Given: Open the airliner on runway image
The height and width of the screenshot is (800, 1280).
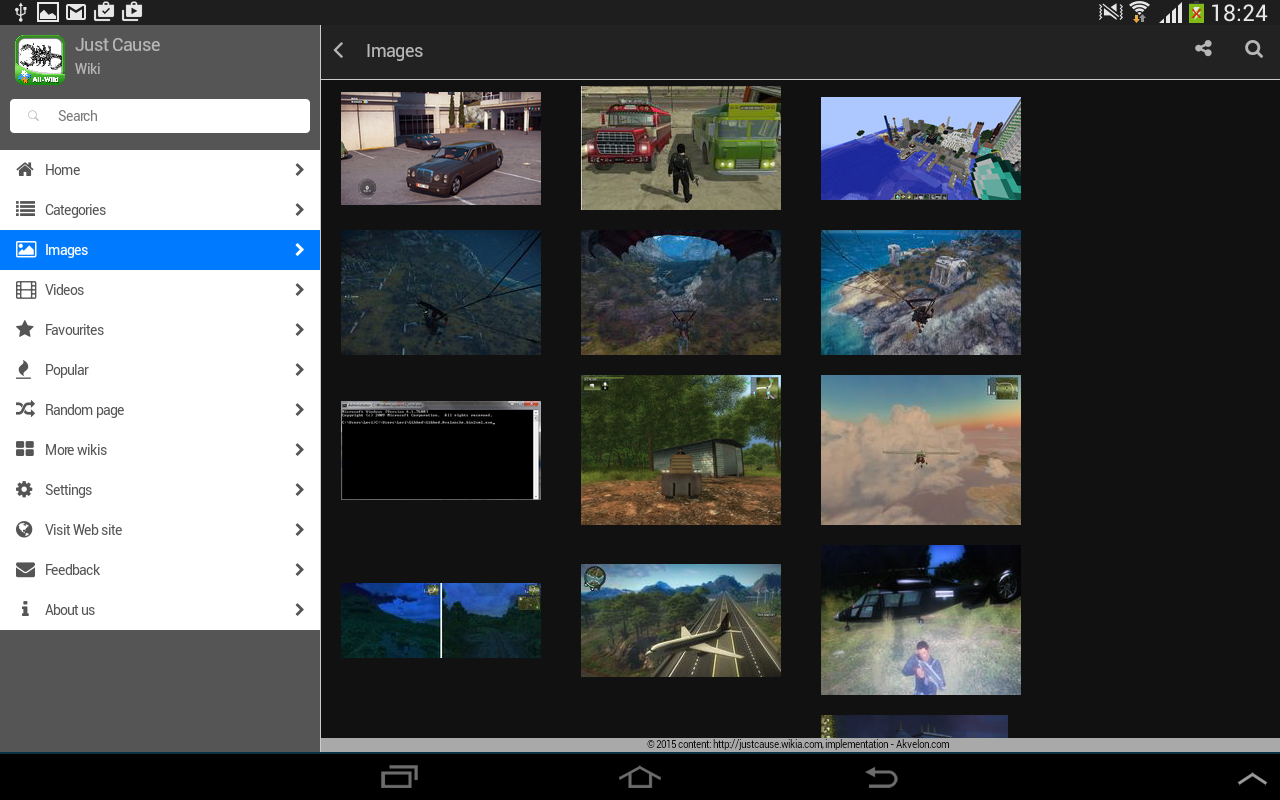Looking at the screenshot, I should coord(681,620).
